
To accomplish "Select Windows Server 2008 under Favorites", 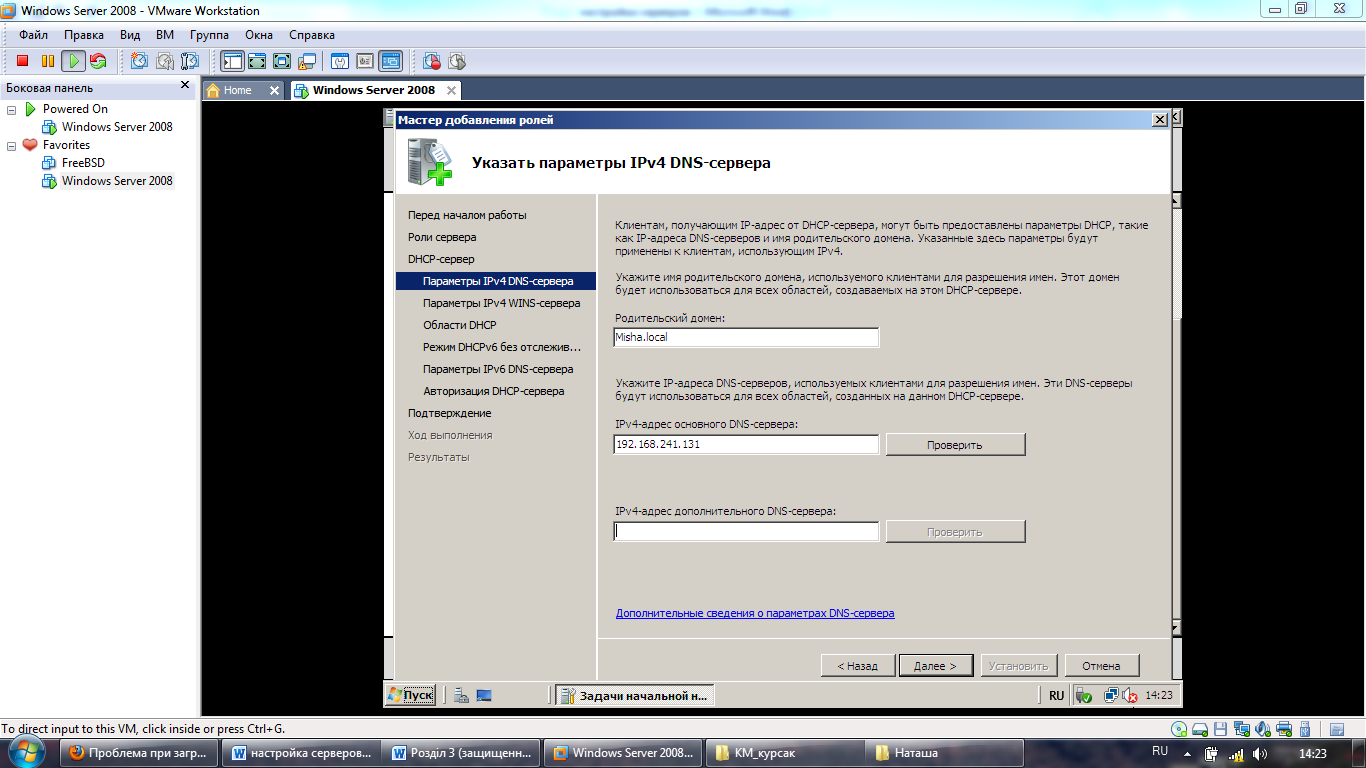I will pos(117,181).
